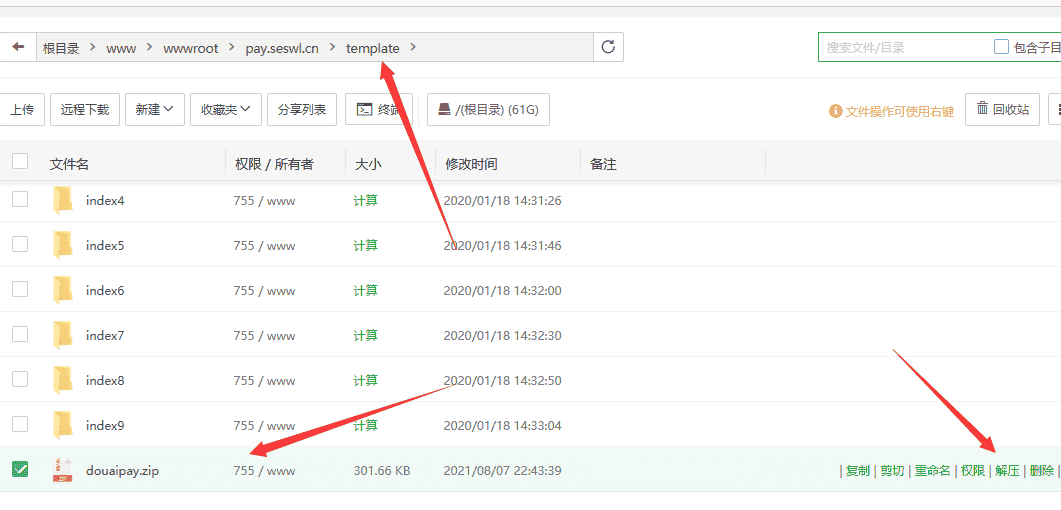Click the 备注 column header

click(603, 164)
